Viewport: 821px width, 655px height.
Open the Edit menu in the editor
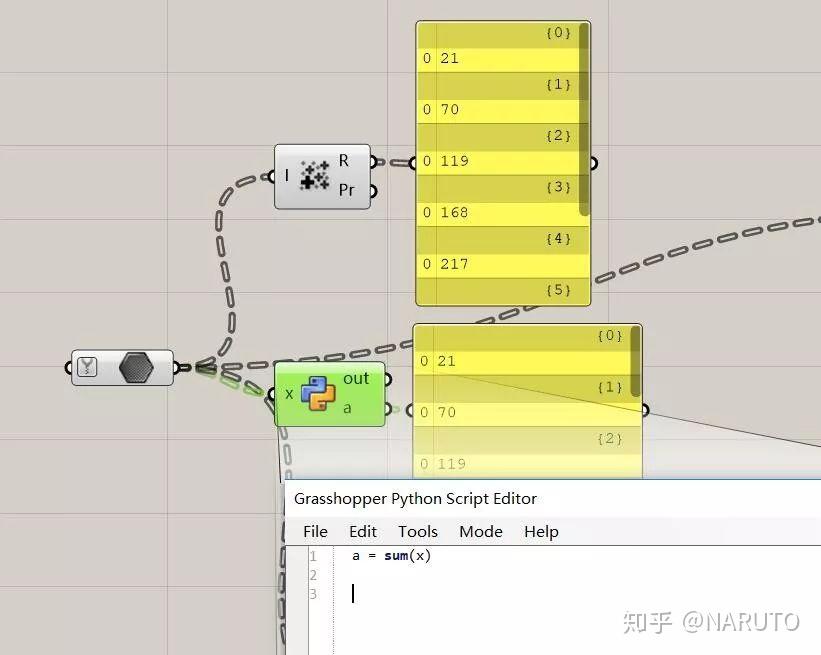click(x=363, y=531)
